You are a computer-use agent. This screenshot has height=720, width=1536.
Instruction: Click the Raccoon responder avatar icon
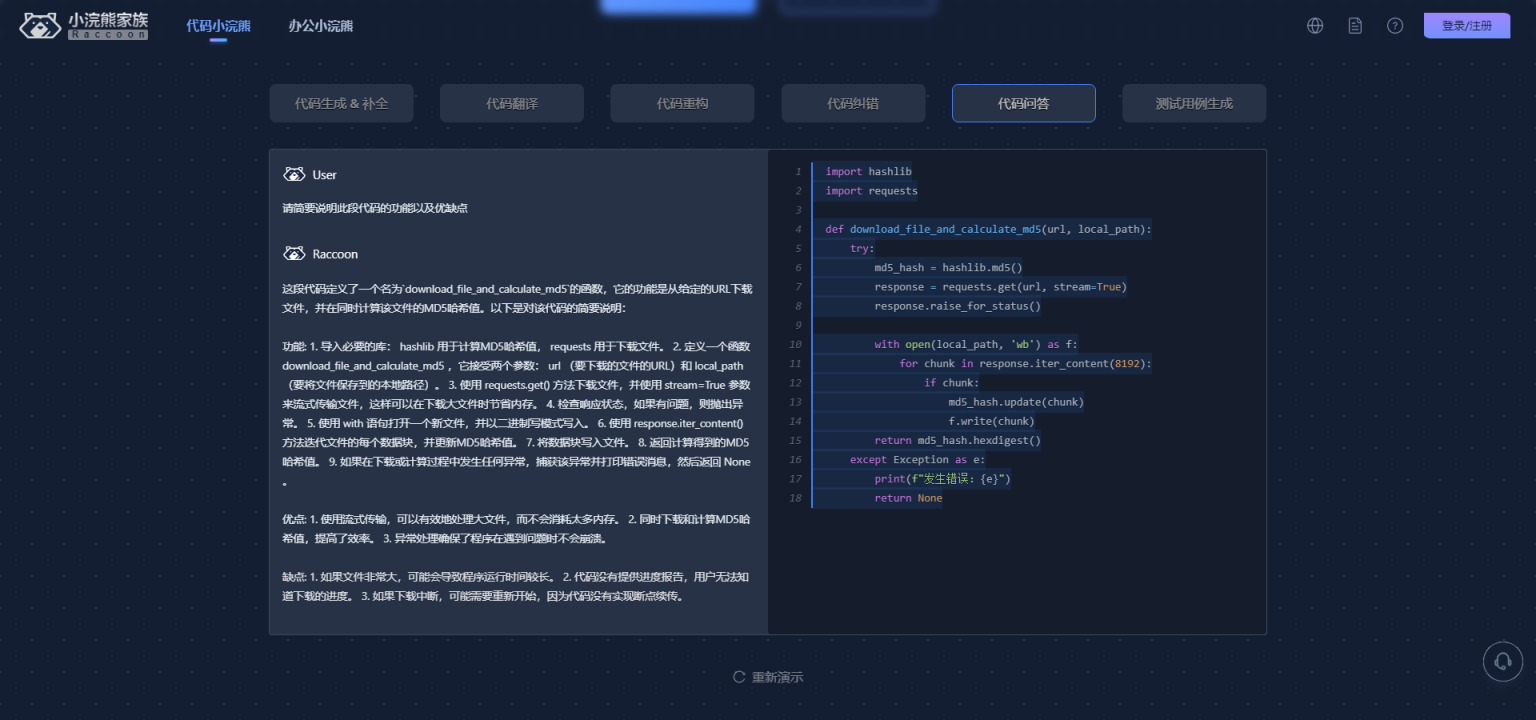pos(294,254)
